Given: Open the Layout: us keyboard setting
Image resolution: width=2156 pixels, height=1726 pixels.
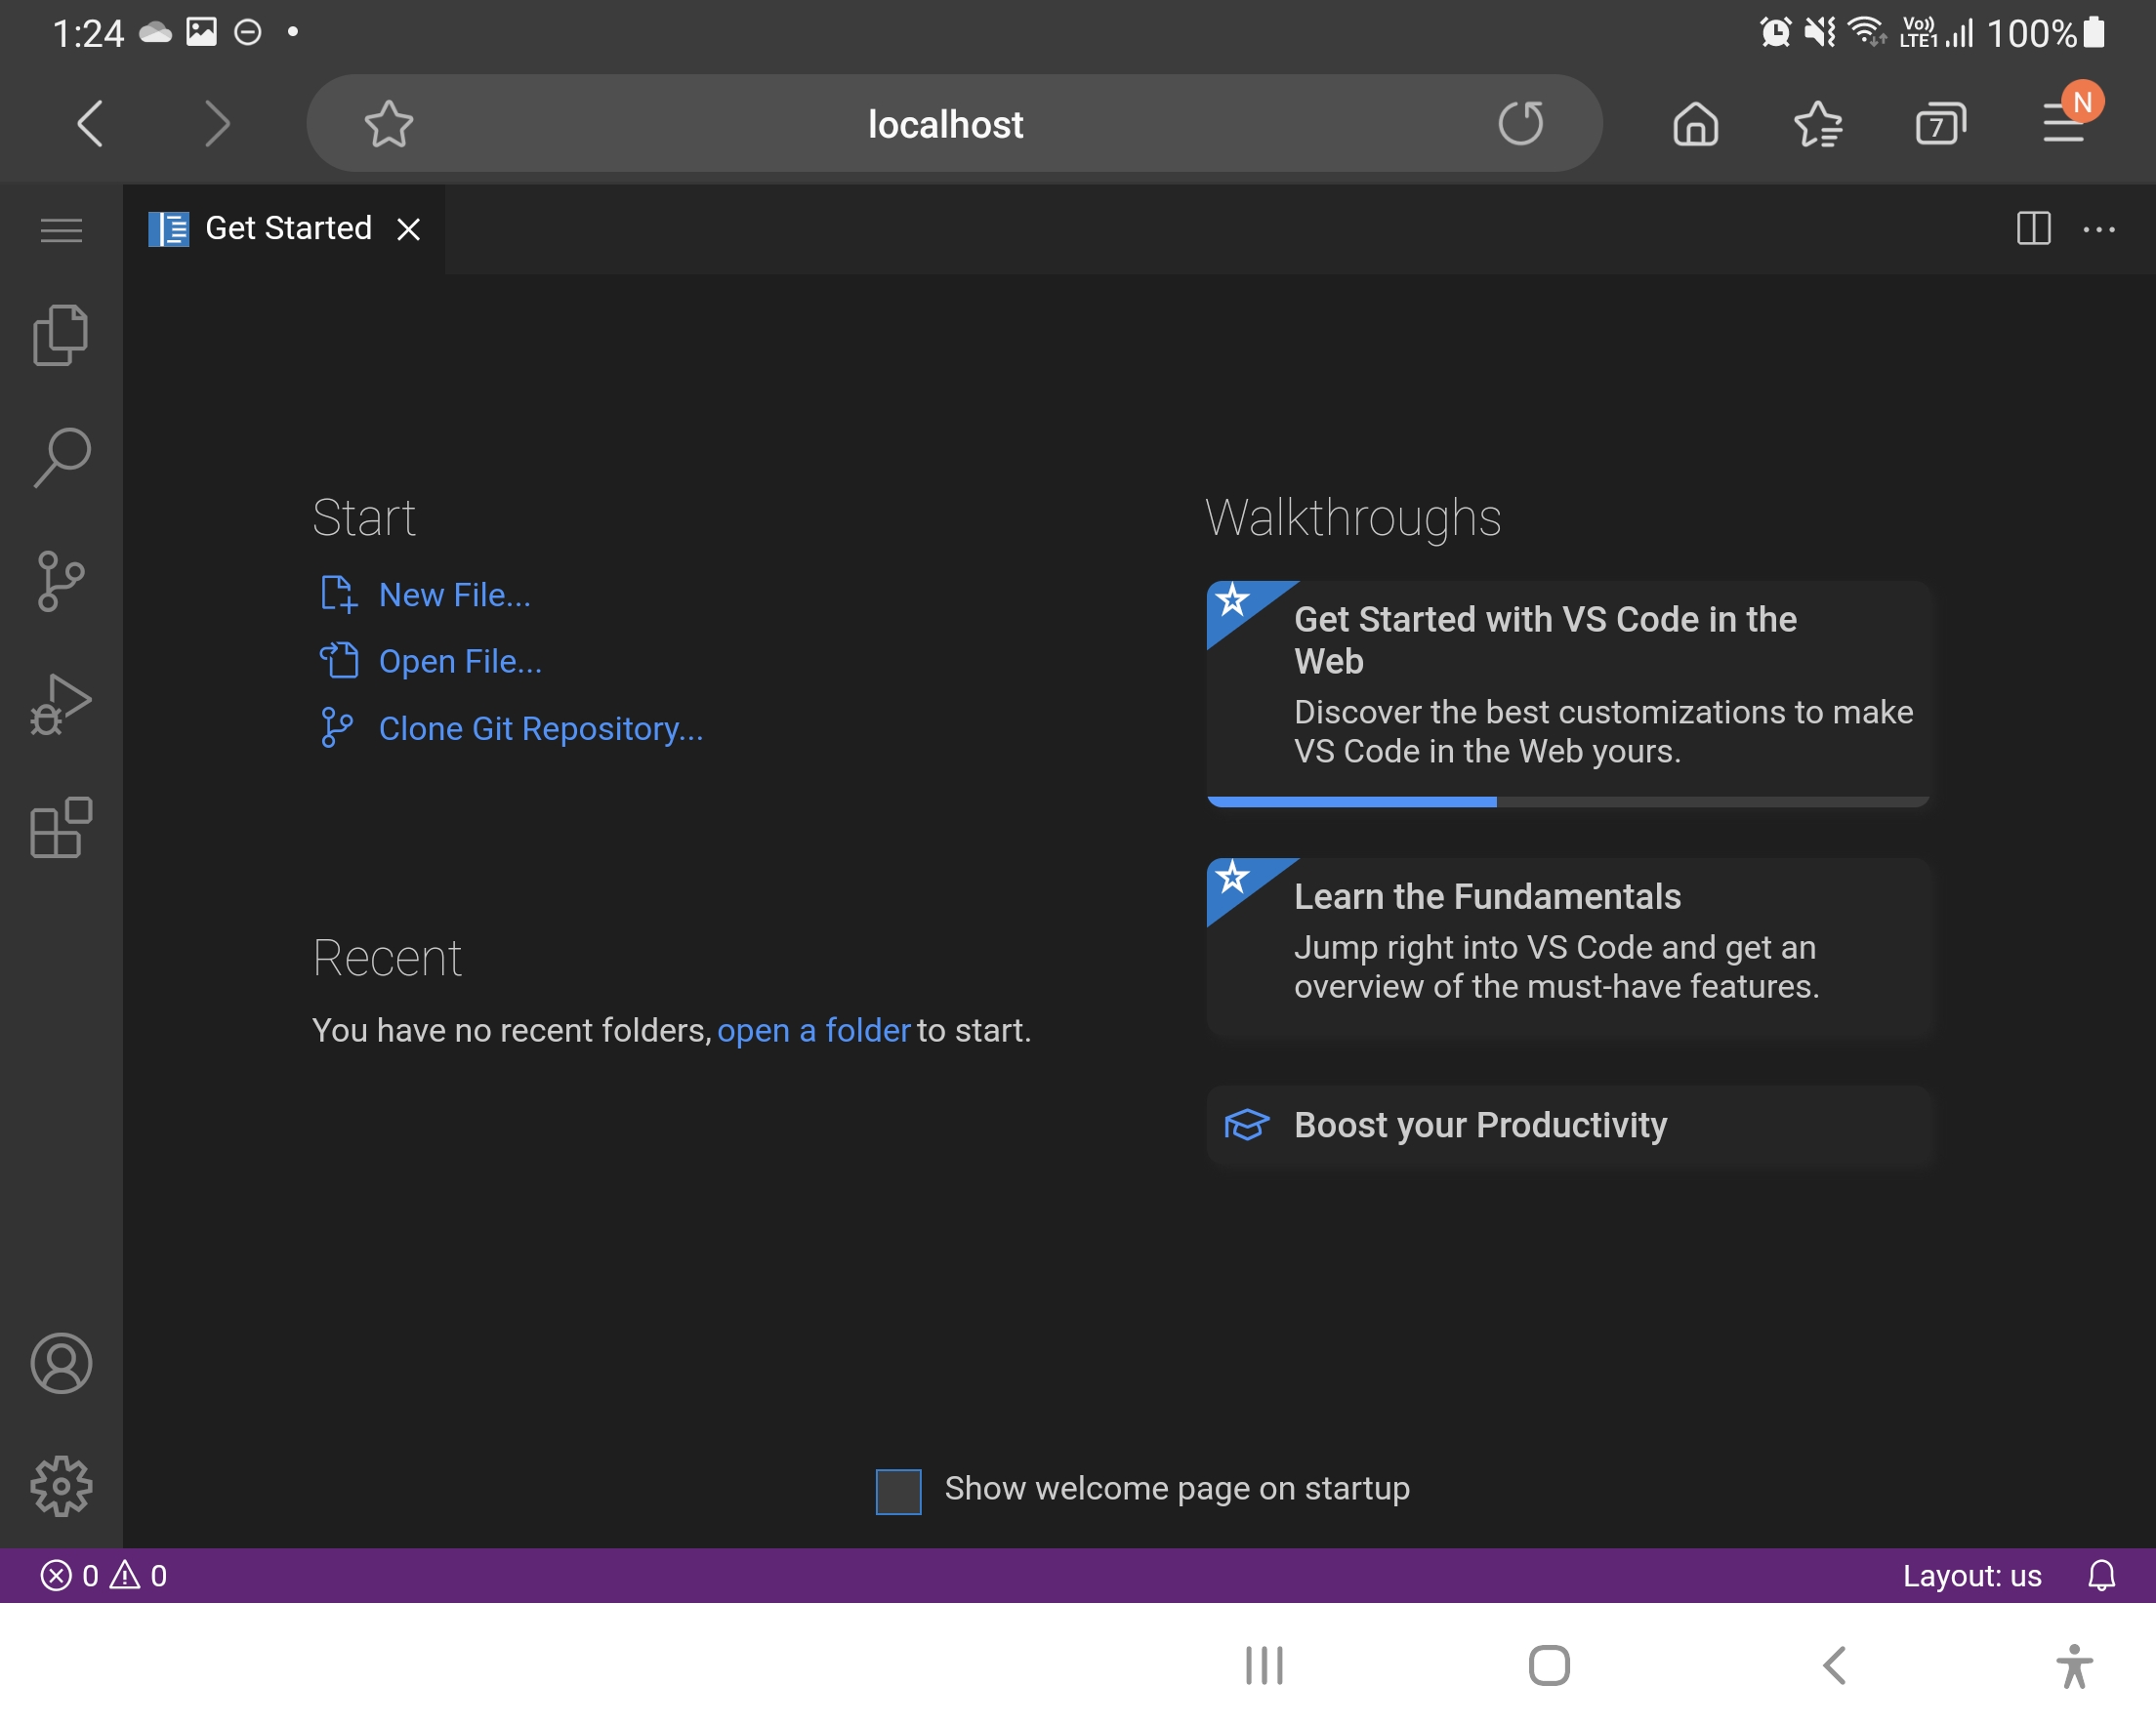Looking at the screenshot, I should tap(1971, 1575).
